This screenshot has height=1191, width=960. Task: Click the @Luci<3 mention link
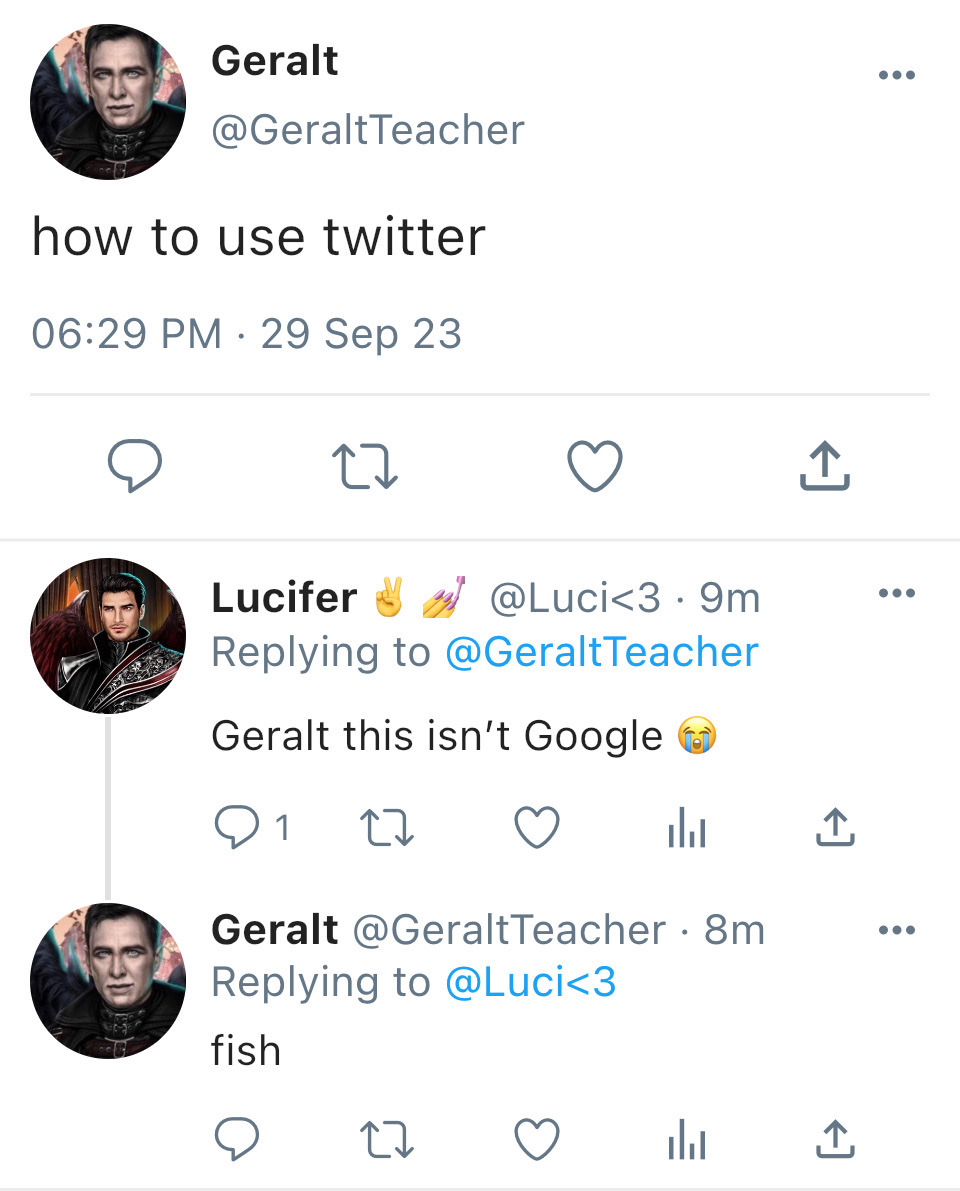[530, 983]
